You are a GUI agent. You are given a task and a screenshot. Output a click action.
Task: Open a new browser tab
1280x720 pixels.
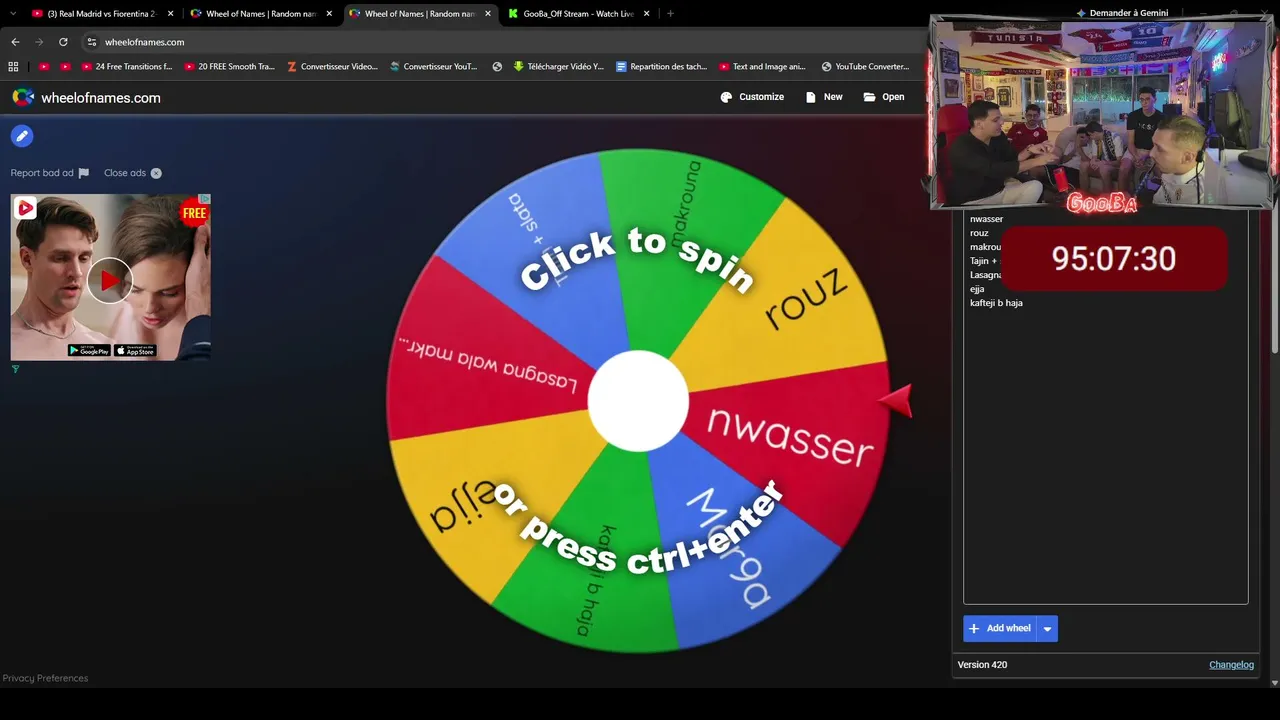670,14
